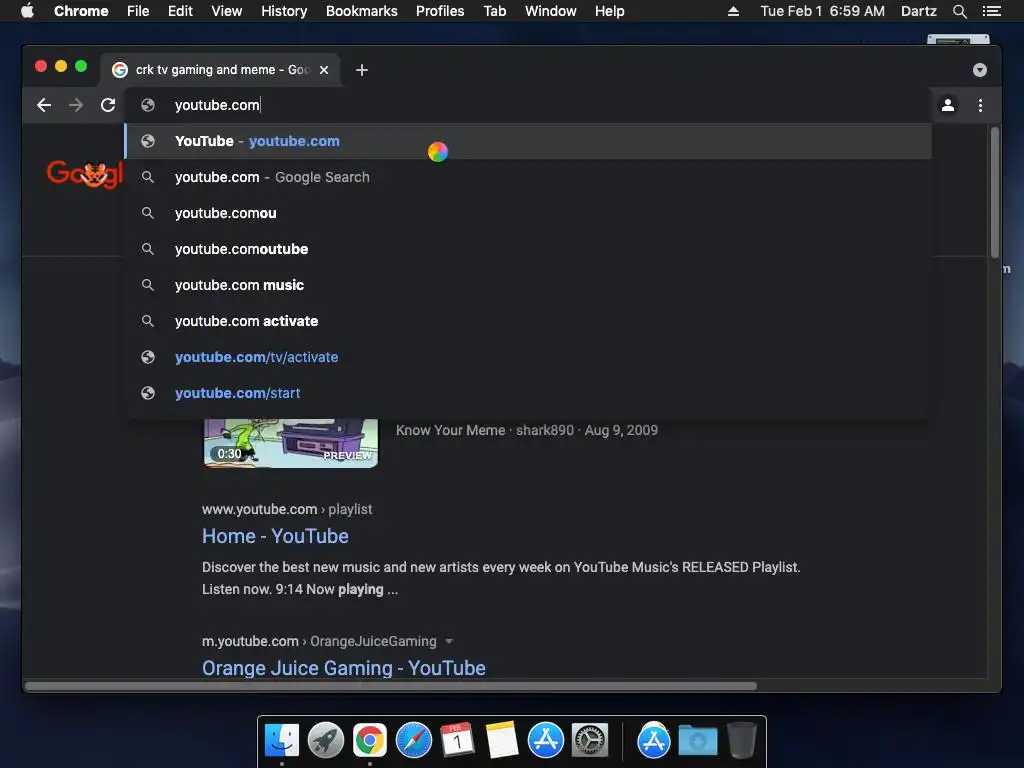Image resolution: width=1024 pixels, height=768 pixels.
Task: Select 'youtube.com music' suggestion
Action: pyautogui.click(x=528, y=285)
